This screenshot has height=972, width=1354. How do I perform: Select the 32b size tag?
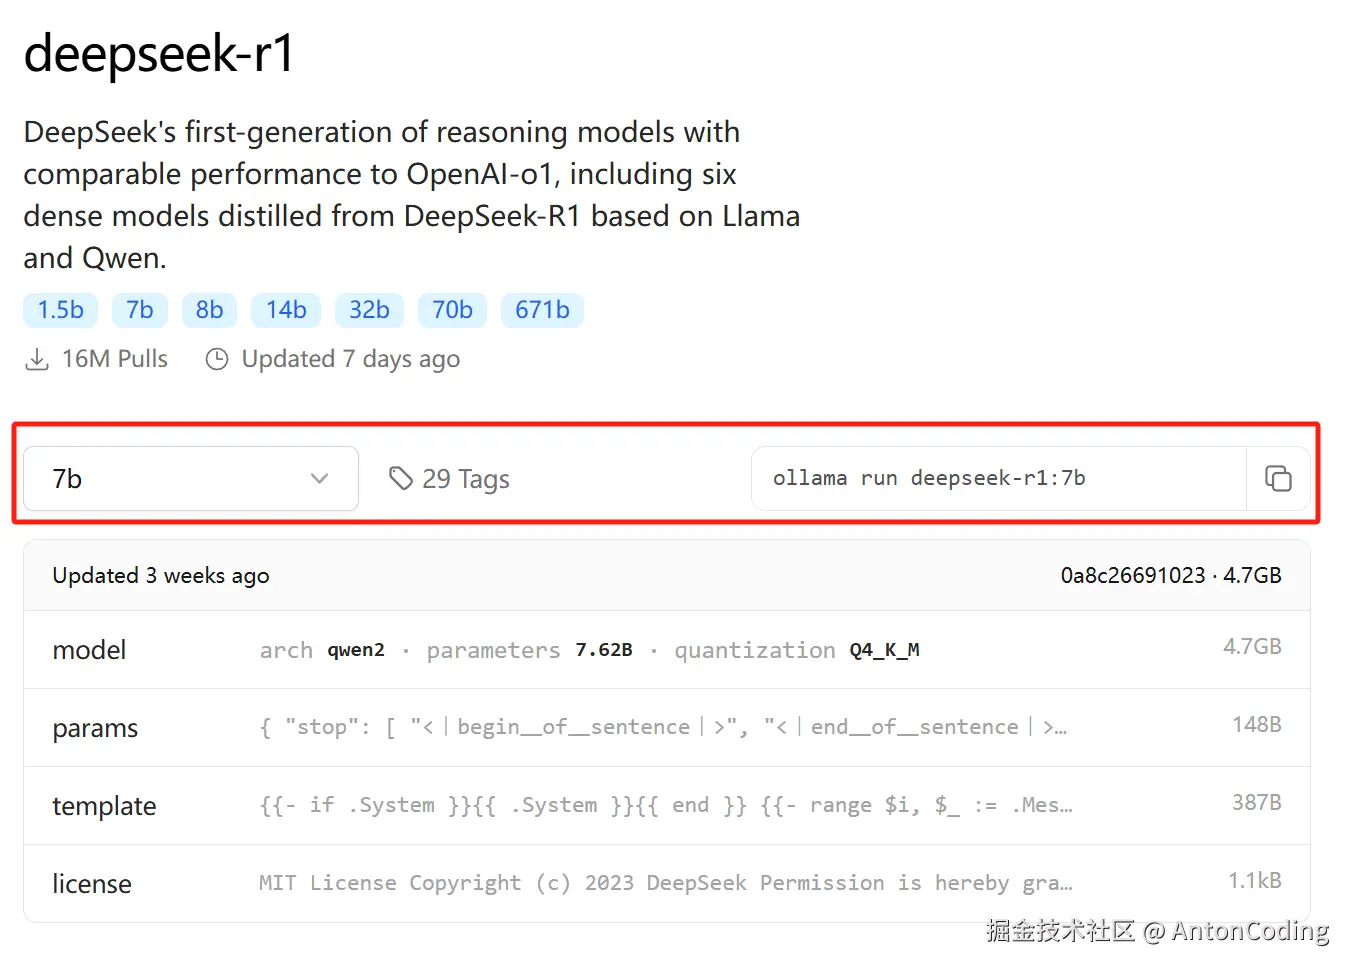coord(369,310)
